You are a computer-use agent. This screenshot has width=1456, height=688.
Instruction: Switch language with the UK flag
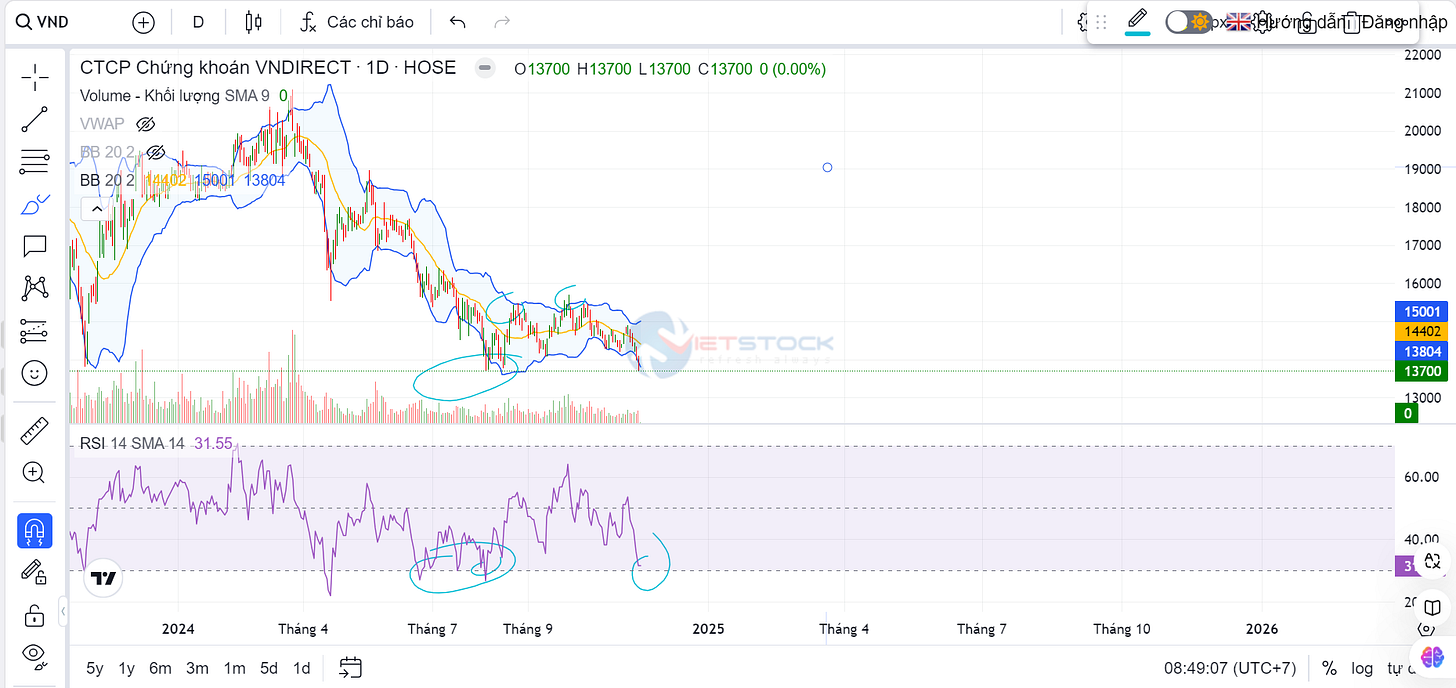coord(1240,21)
